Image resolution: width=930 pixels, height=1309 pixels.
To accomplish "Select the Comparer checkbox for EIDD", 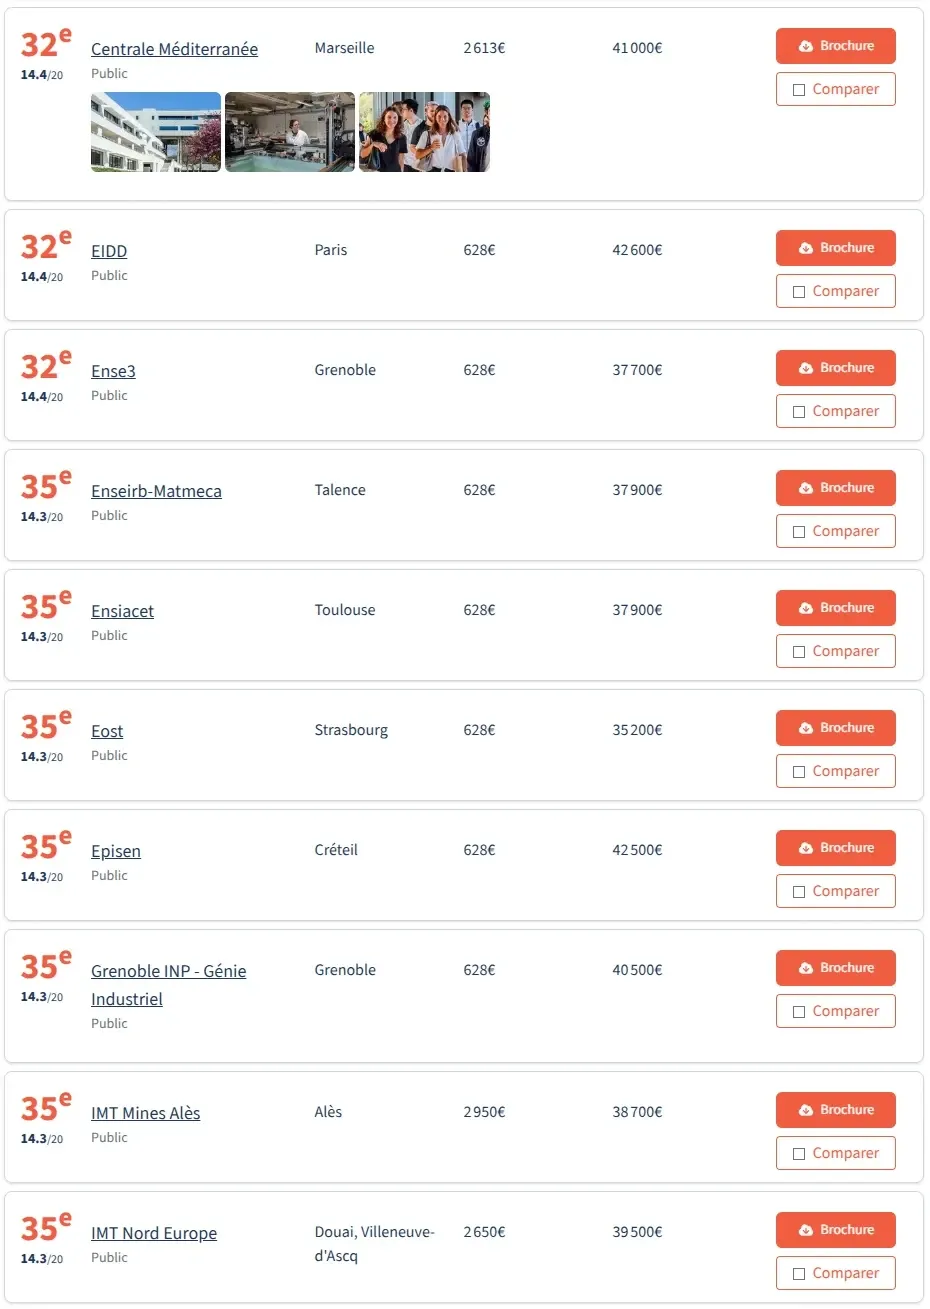I will point(799,292).
